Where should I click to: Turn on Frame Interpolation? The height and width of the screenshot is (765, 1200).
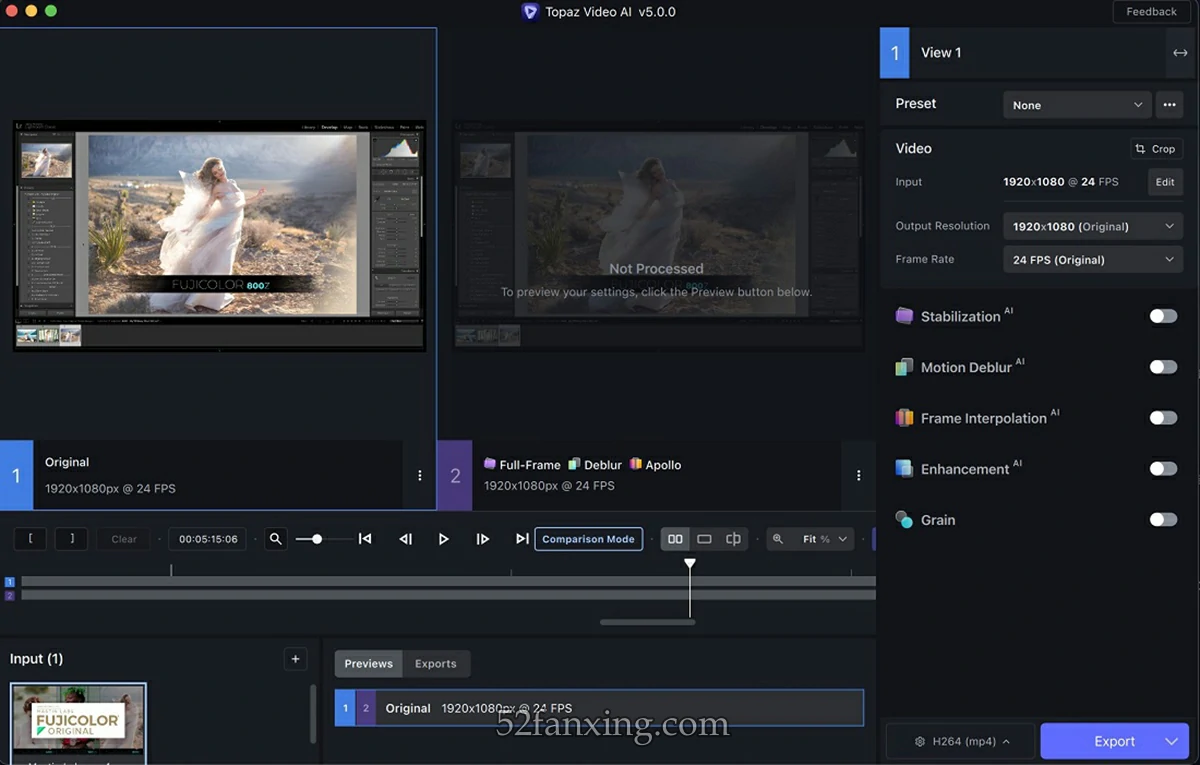[x=1163, y=418]
